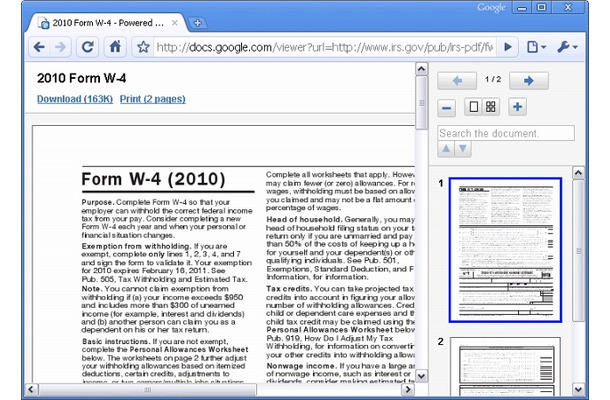
Task: Click the Search the document field
Action: click(506, 133)
